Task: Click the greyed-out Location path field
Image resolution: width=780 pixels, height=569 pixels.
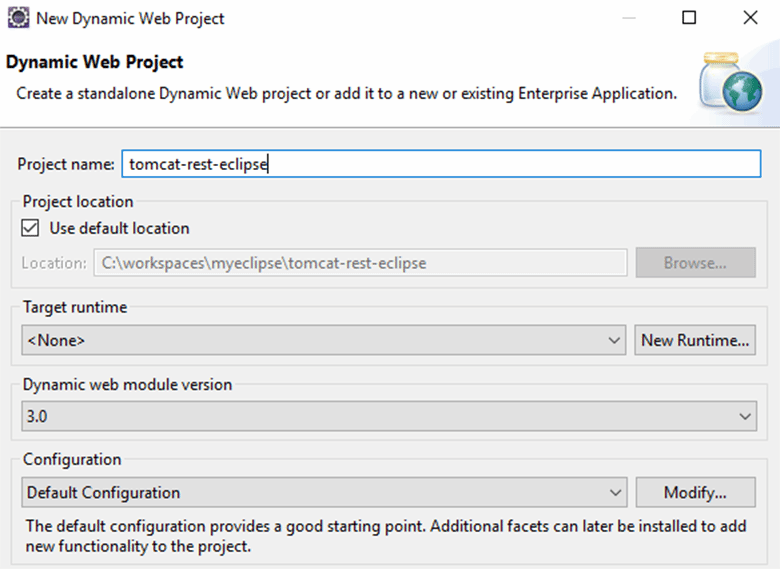Action: click(360, 263)
